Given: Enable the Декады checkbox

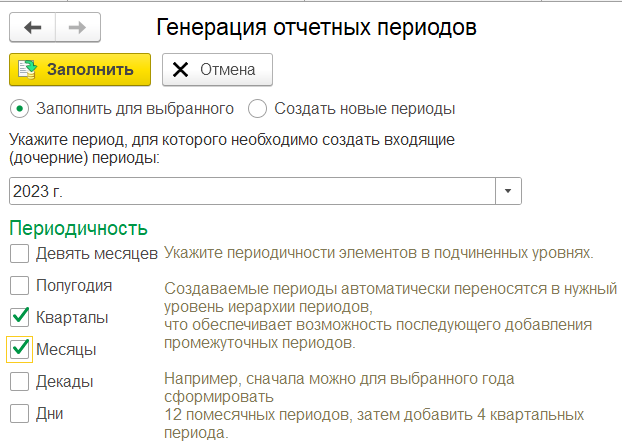Looking at the screenshot, I should point(19,382).
